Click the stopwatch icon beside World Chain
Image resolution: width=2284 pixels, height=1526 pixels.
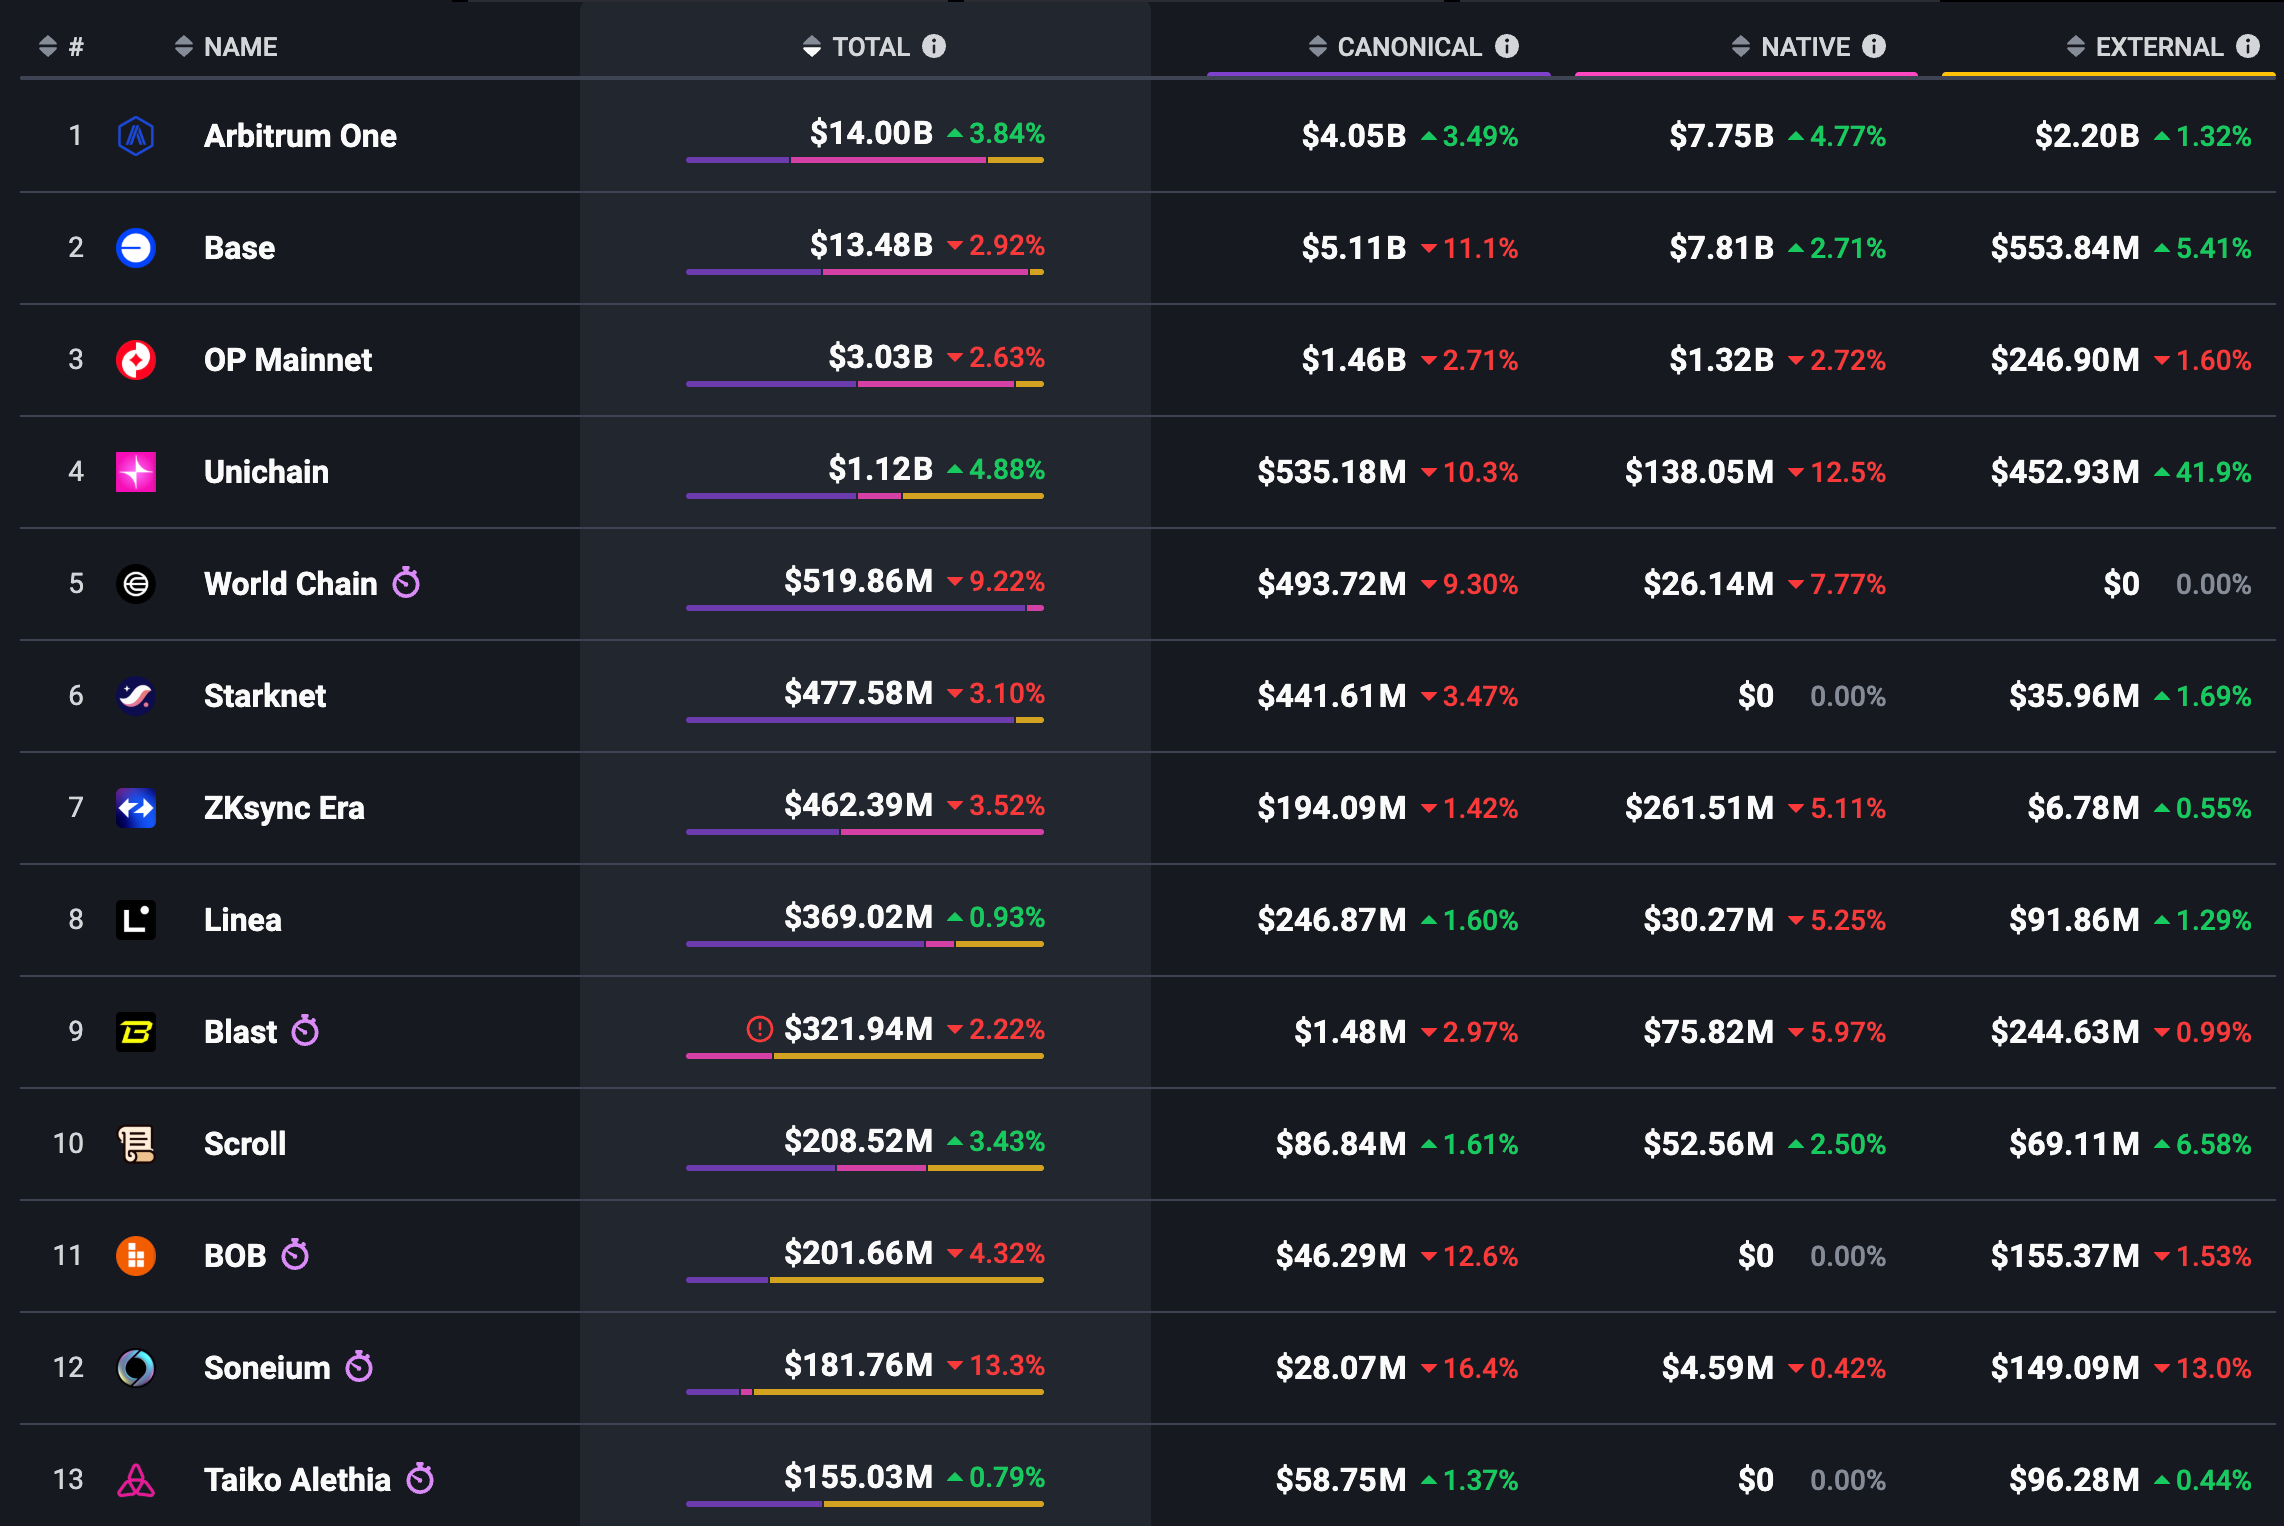click(406, 582)
